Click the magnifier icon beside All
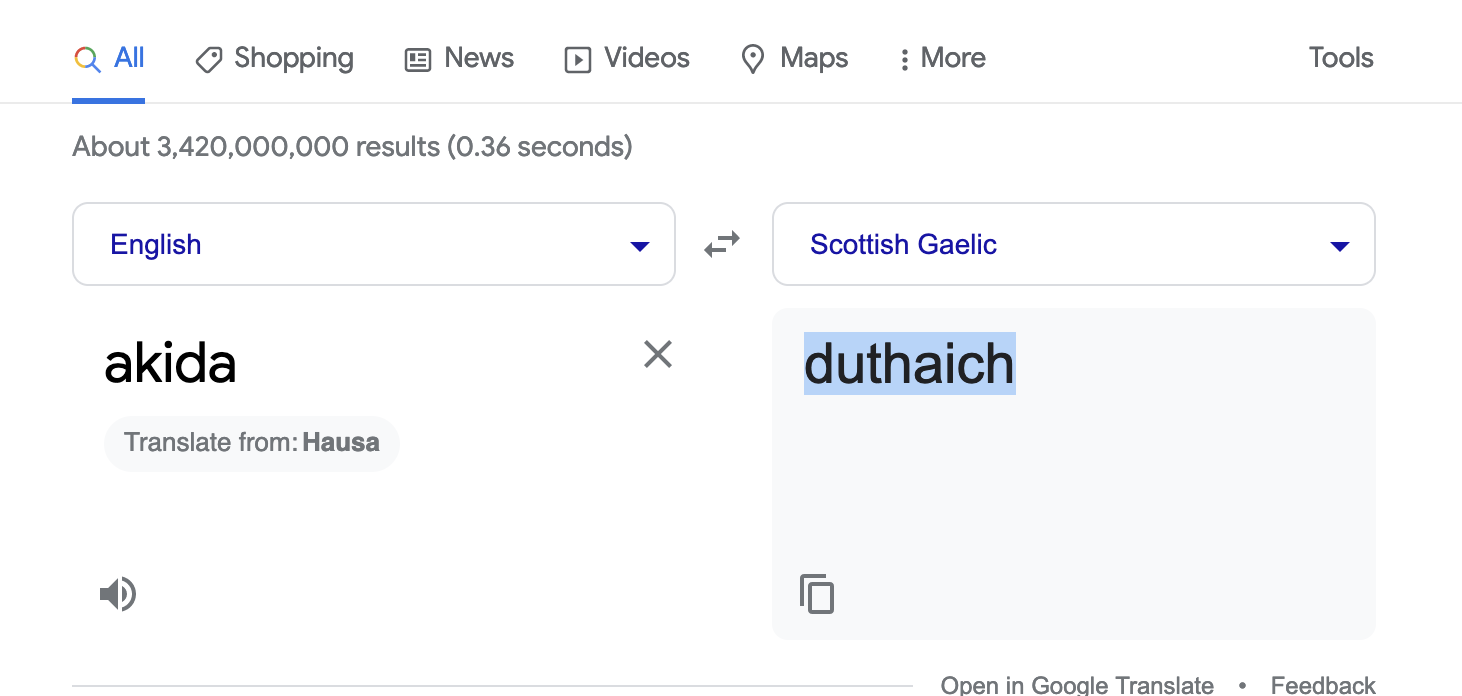 (87, 60)
